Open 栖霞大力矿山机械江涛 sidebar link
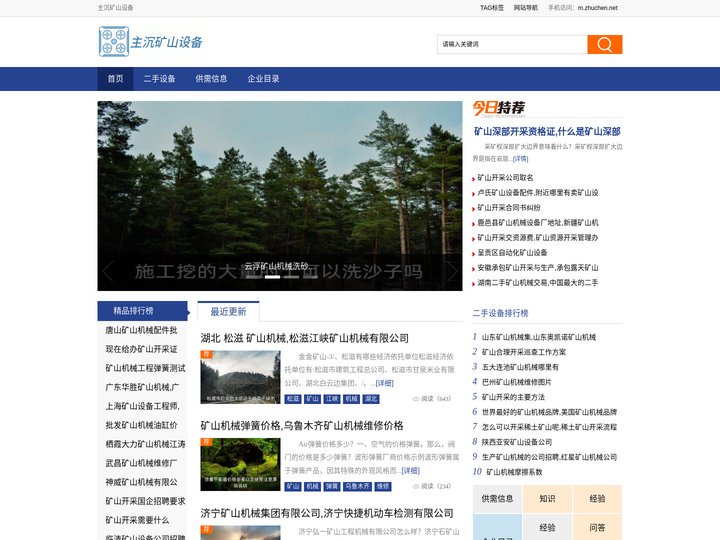 pyautogui.click(x=146, y=444)
